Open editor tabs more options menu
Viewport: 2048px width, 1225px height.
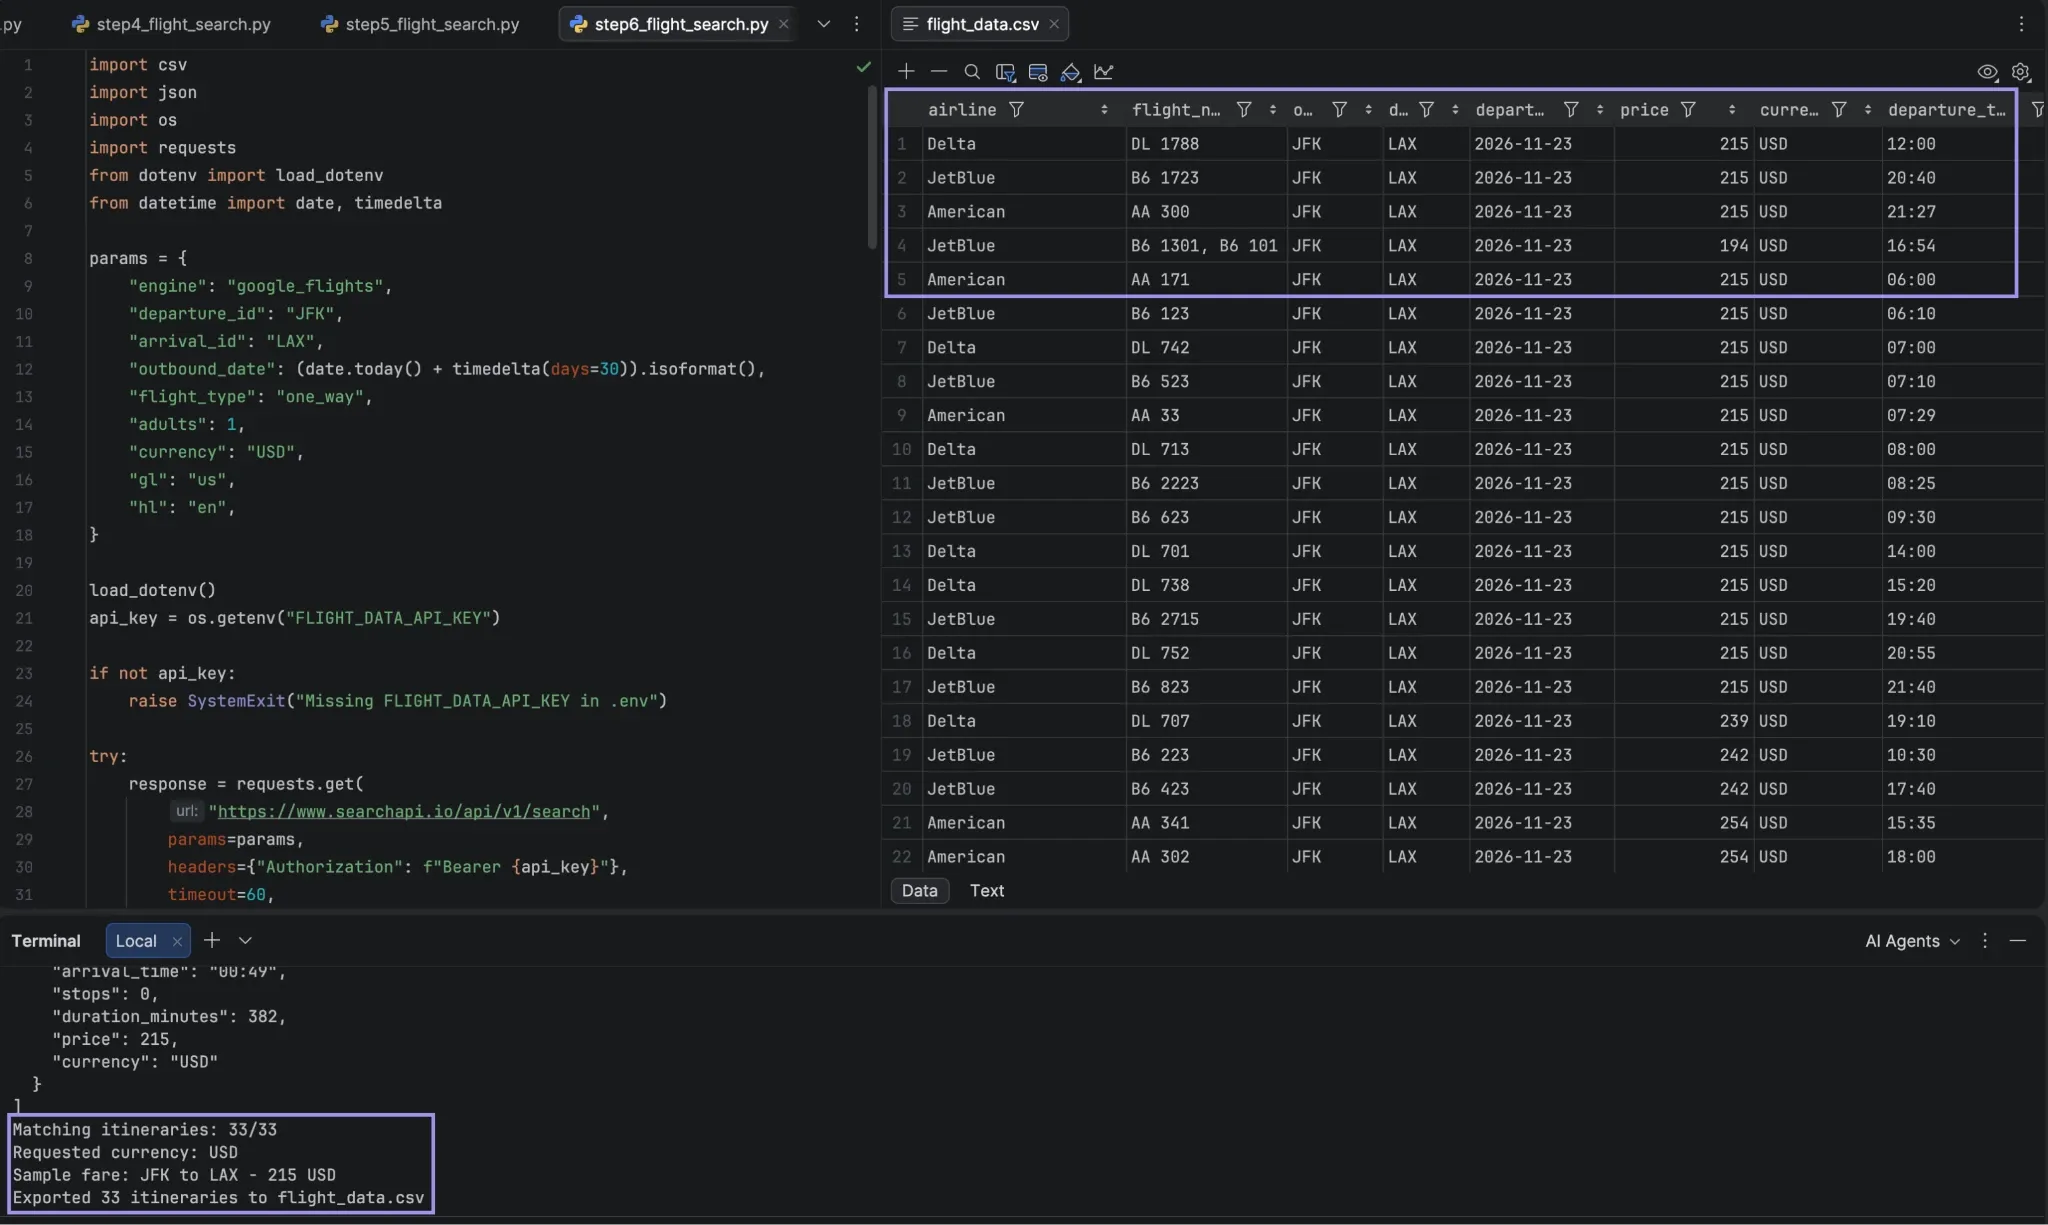point(856,24)
